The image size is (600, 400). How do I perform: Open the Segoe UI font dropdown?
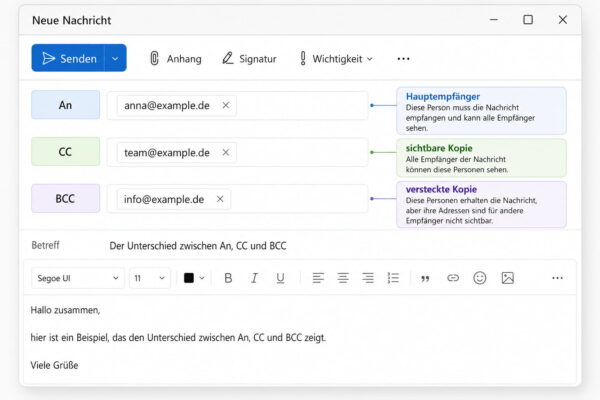78,278
